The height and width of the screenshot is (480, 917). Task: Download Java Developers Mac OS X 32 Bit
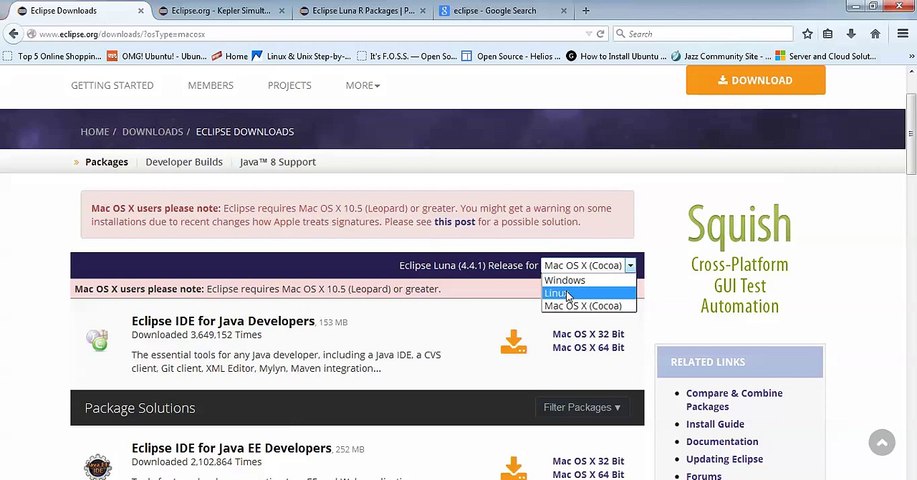coord(588,334)
